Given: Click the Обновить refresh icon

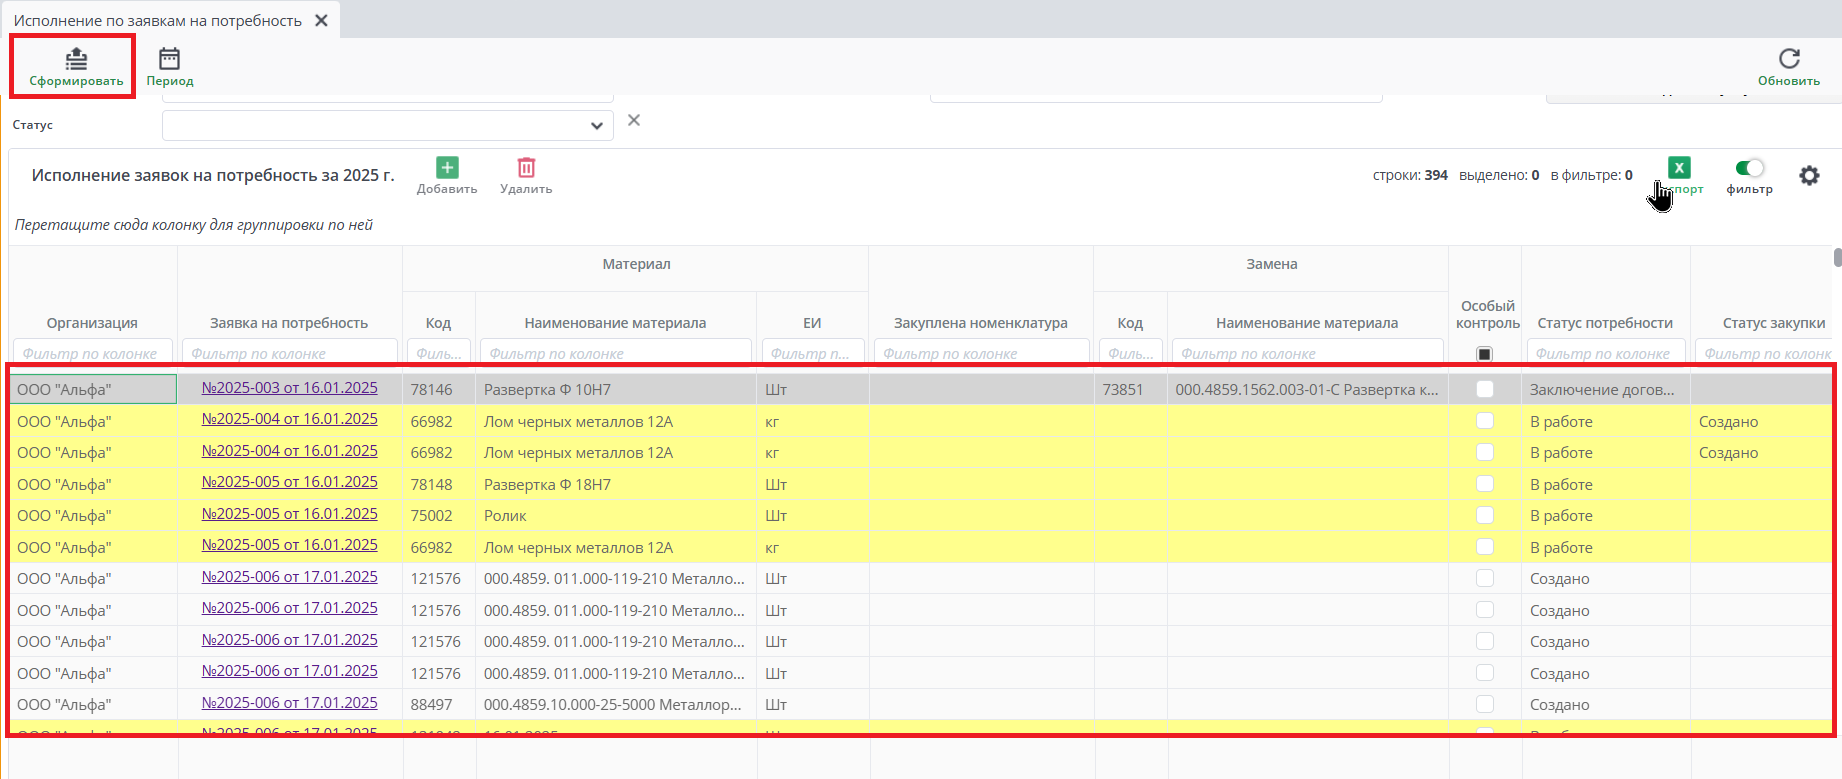Looking at the screenshot, I should [x=1788, y=60].
